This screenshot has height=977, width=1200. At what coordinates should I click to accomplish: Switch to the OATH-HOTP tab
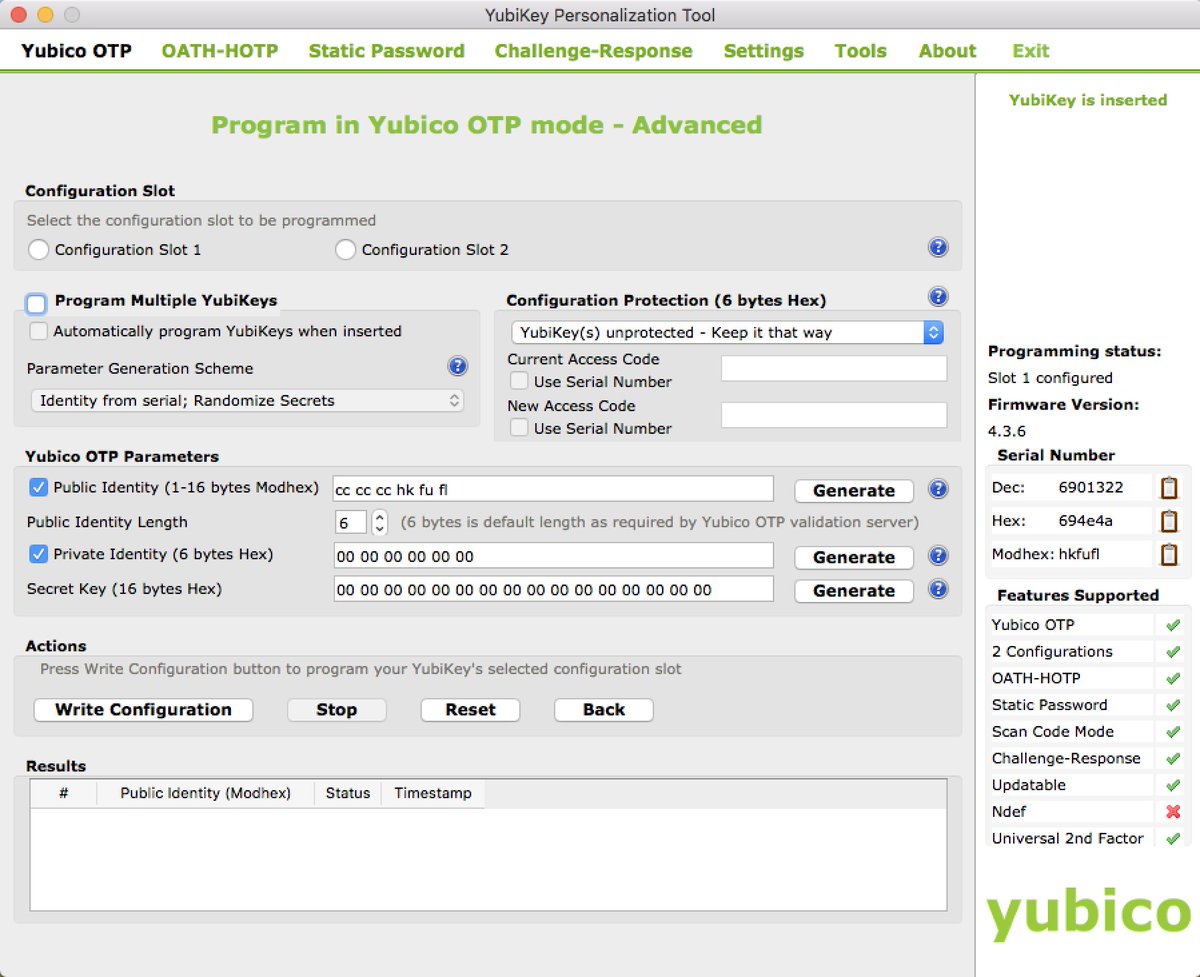click(x=220, y=51)
